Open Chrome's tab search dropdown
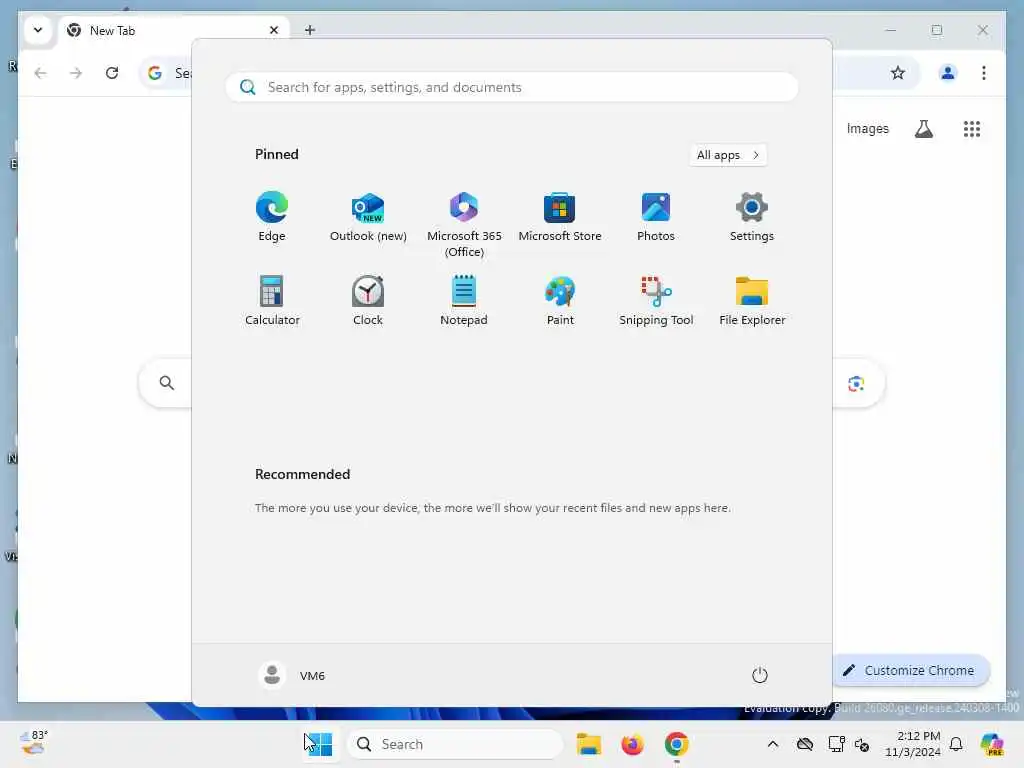The height and width of the screenshot is (768, 1024). coord(38,30)
